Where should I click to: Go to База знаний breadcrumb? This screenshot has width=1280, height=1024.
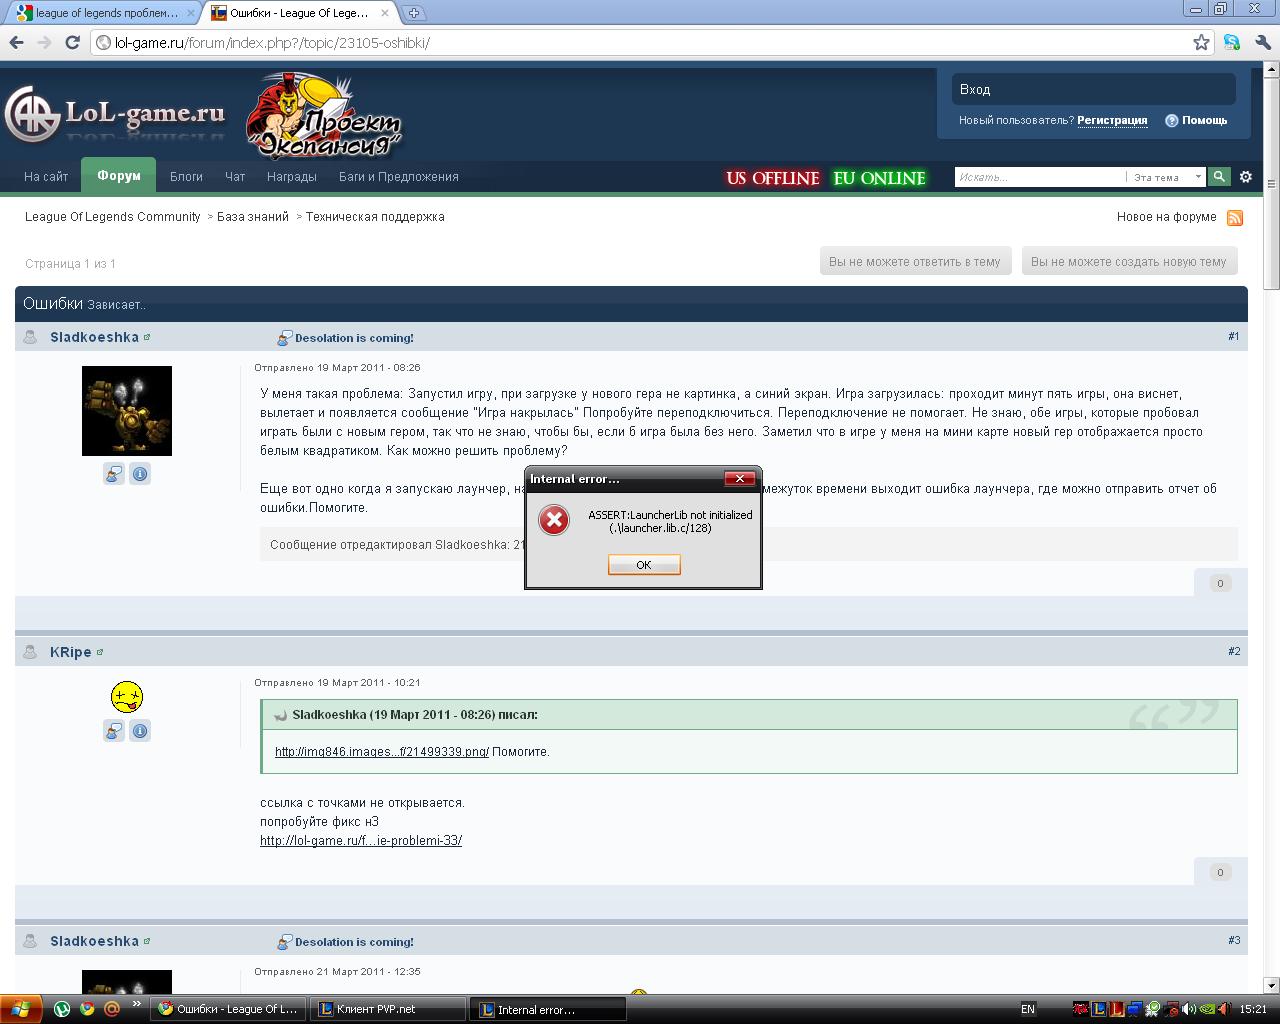[253, 217]
